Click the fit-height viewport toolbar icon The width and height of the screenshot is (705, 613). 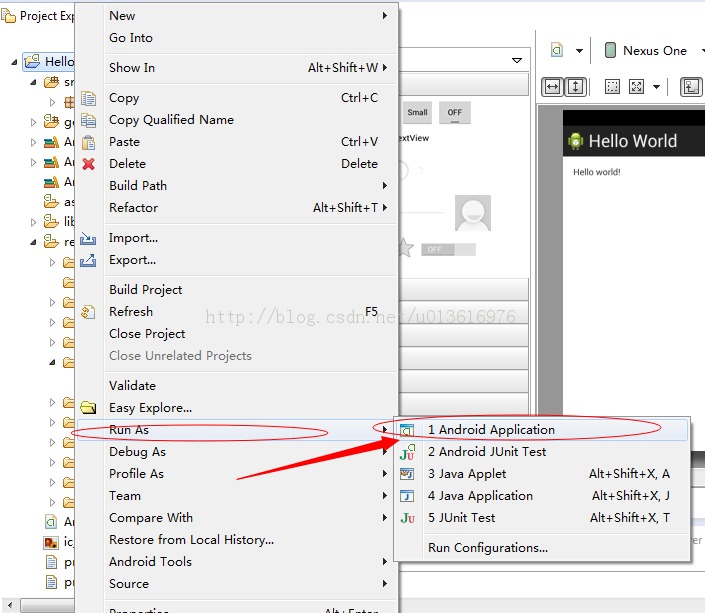click(576, 86)
